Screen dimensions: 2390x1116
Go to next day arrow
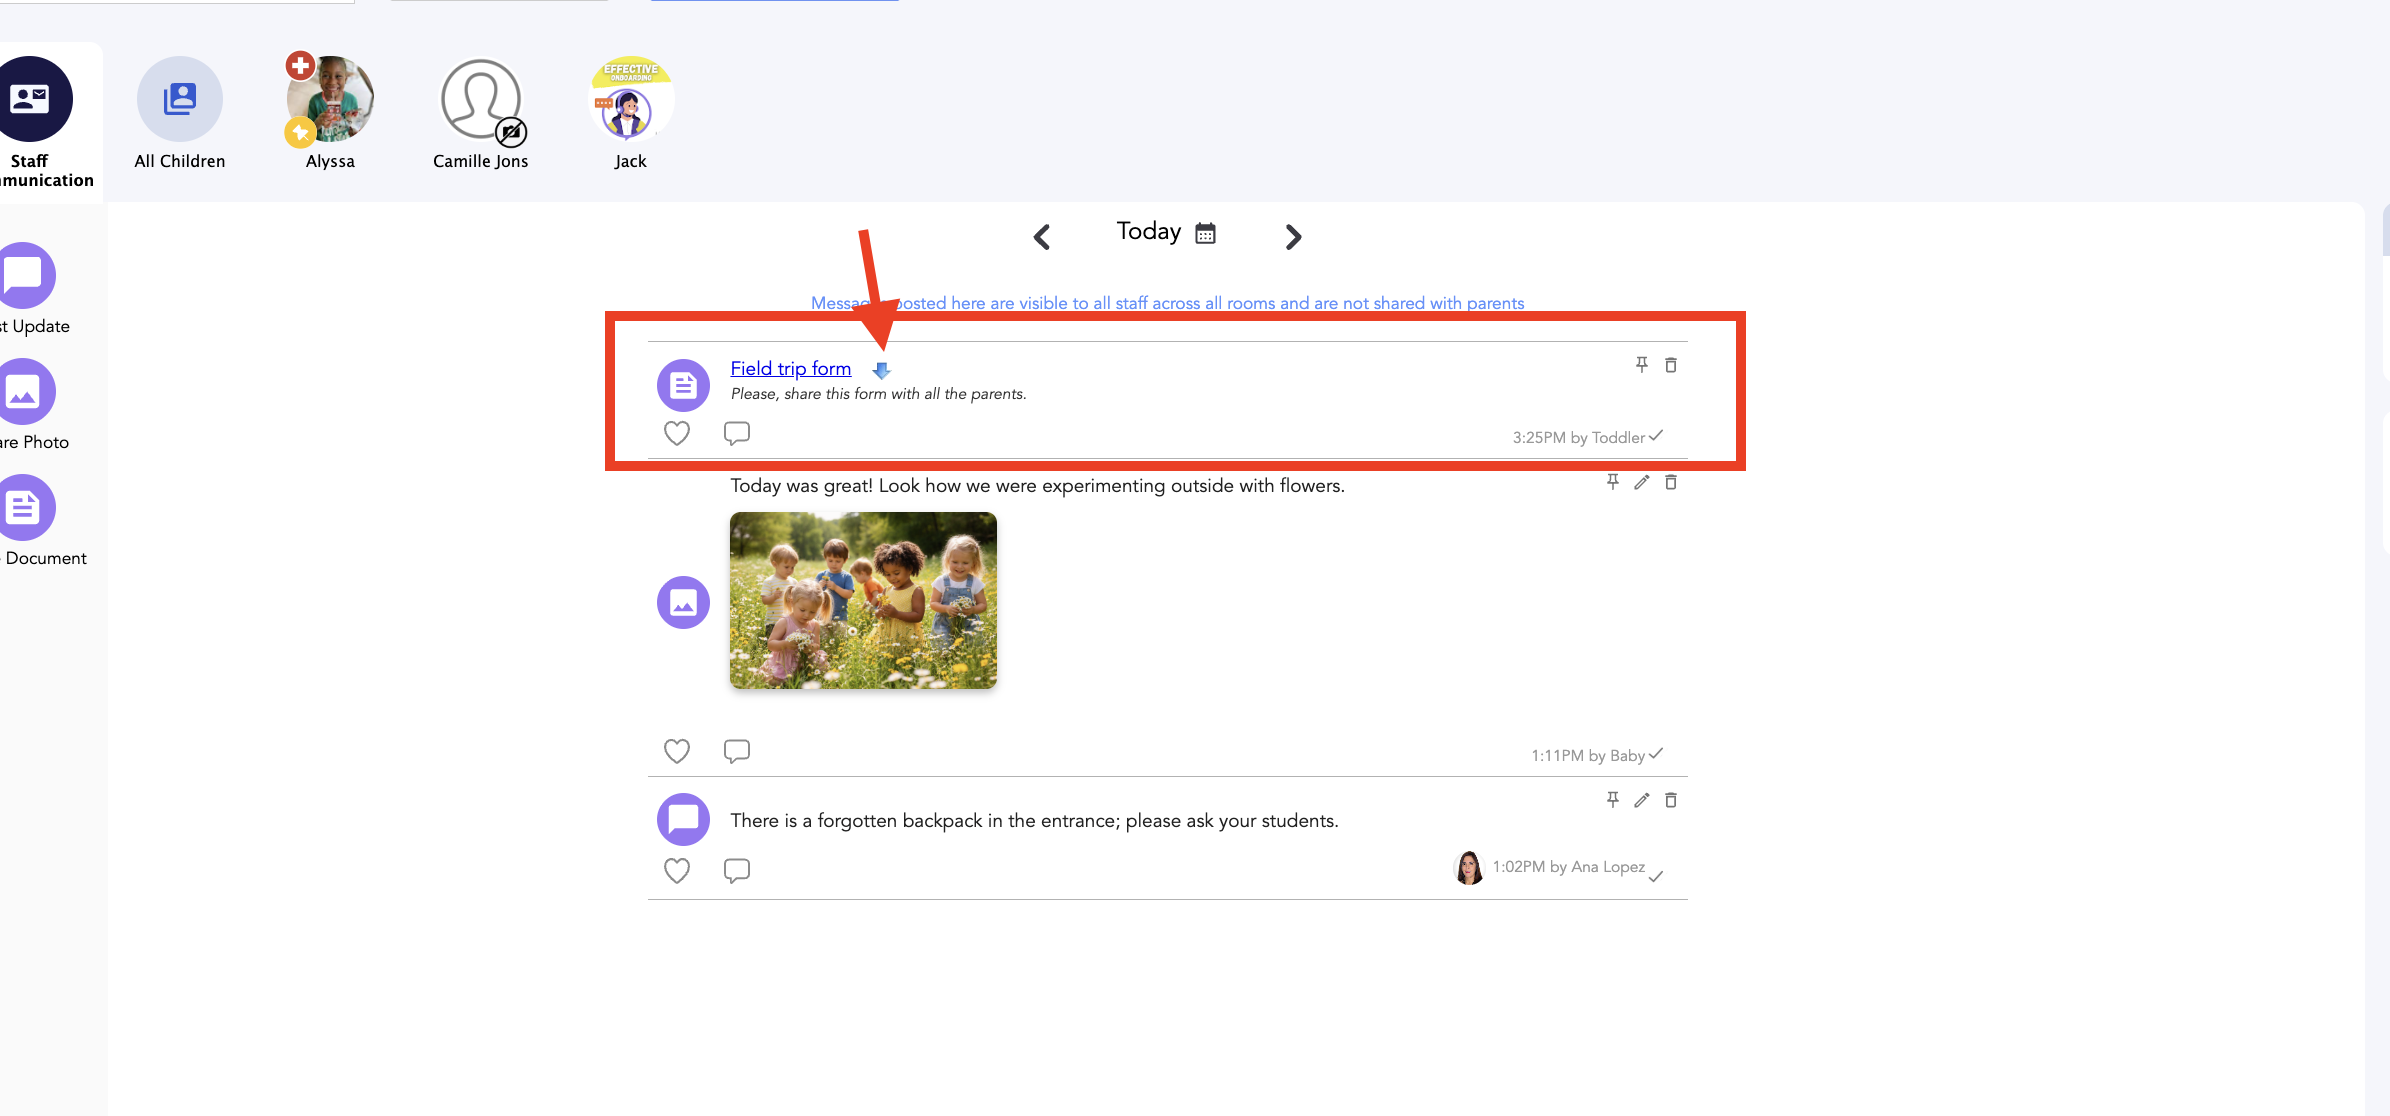[1293, 237]
